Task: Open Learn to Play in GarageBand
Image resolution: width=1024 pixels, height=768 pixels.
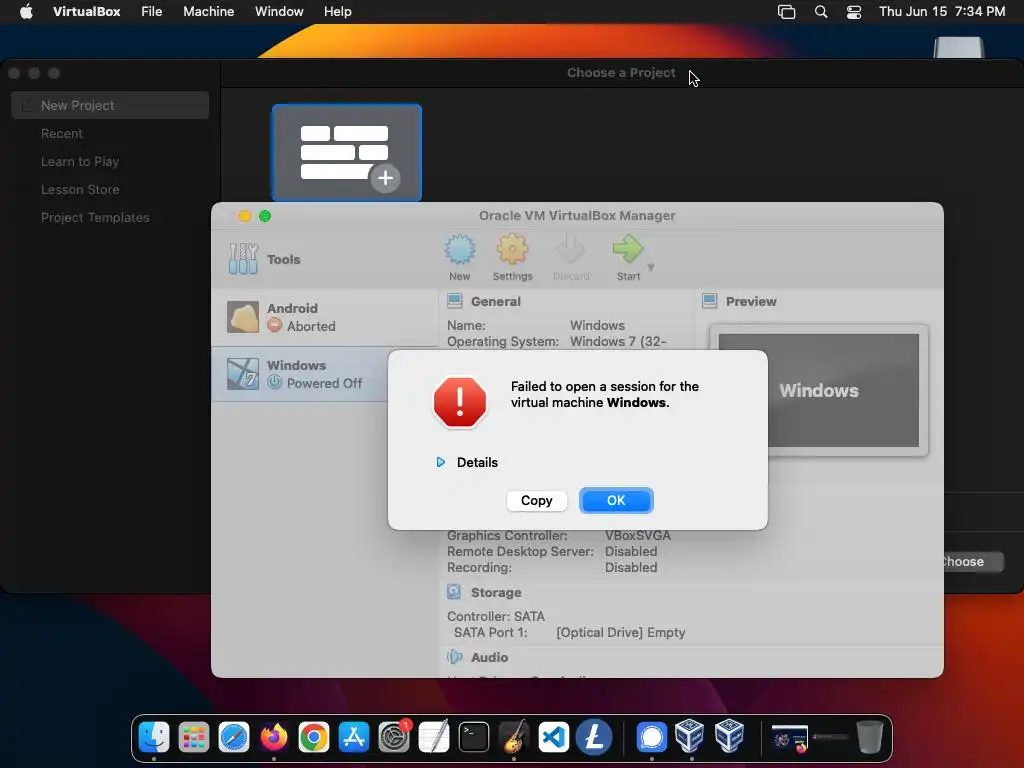Action: (80, 161)
